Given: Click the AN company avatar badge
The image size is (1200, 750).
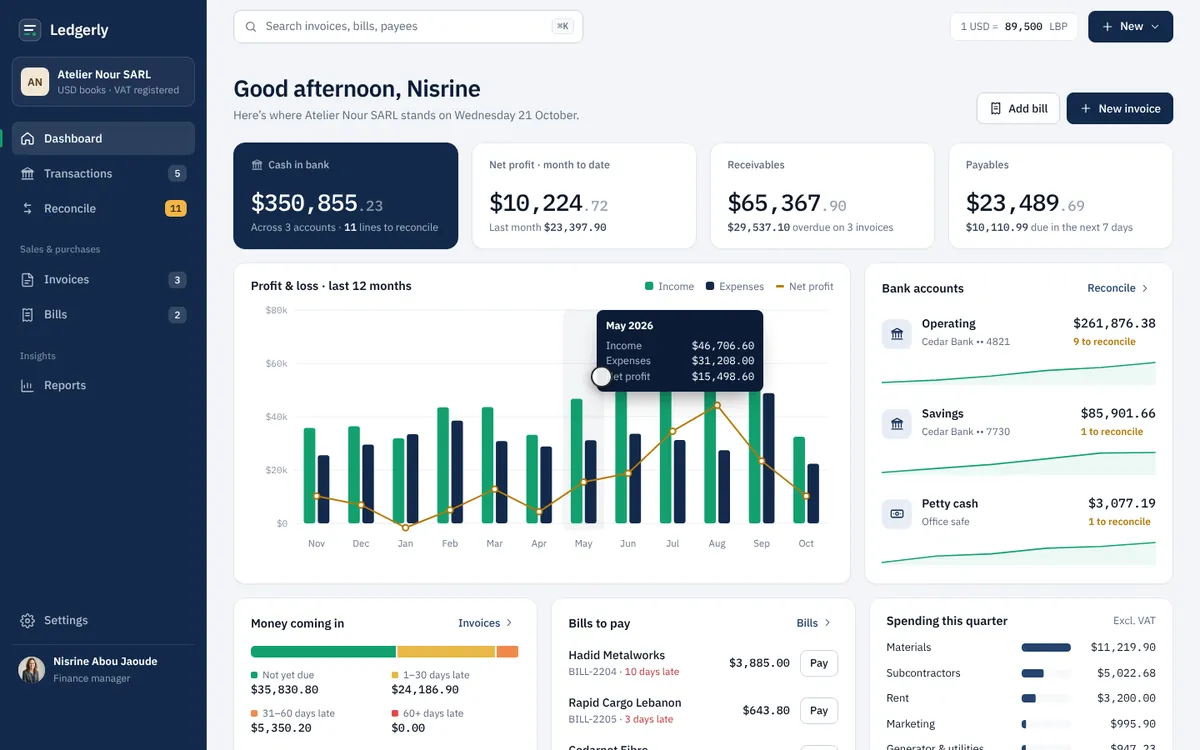Looking at the screenshot, I should coord(35,82).
